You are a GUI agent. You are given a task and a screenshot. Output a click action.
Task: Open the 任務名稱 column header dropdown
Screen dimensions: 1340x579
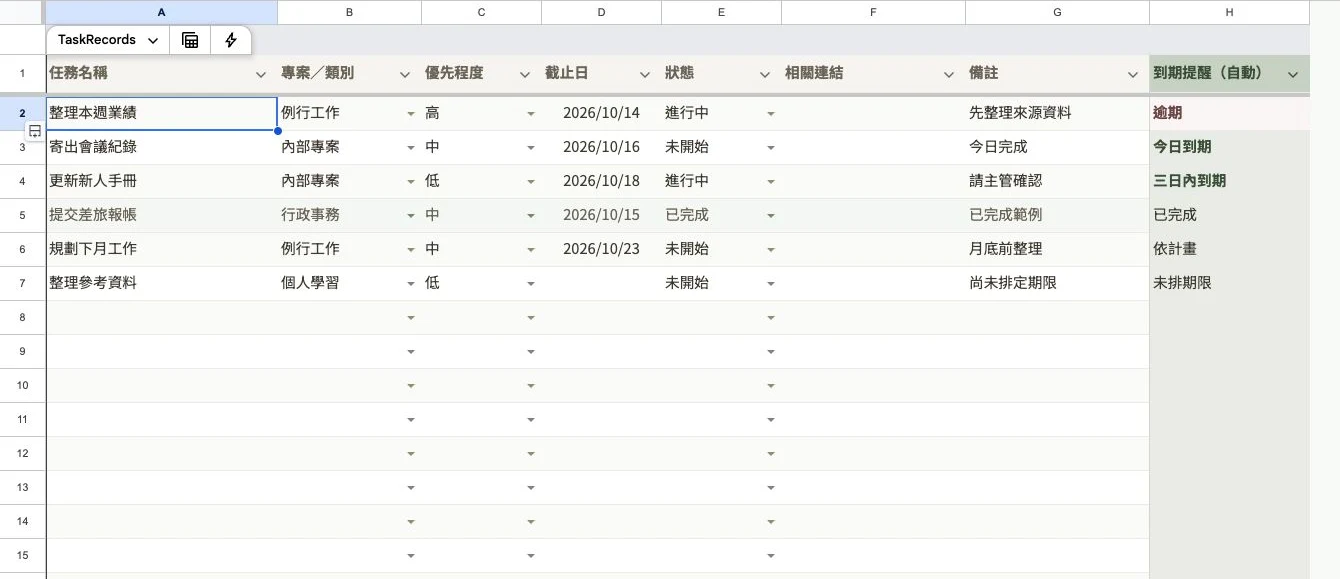[261, 74]
